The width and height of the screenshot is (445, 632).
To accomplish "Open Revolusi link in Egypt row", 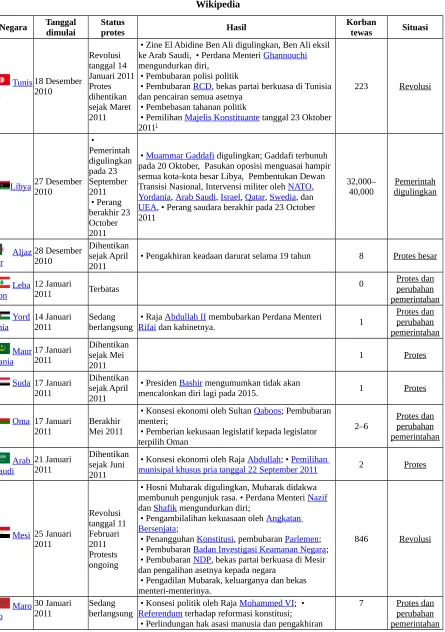I will point(415,539).
